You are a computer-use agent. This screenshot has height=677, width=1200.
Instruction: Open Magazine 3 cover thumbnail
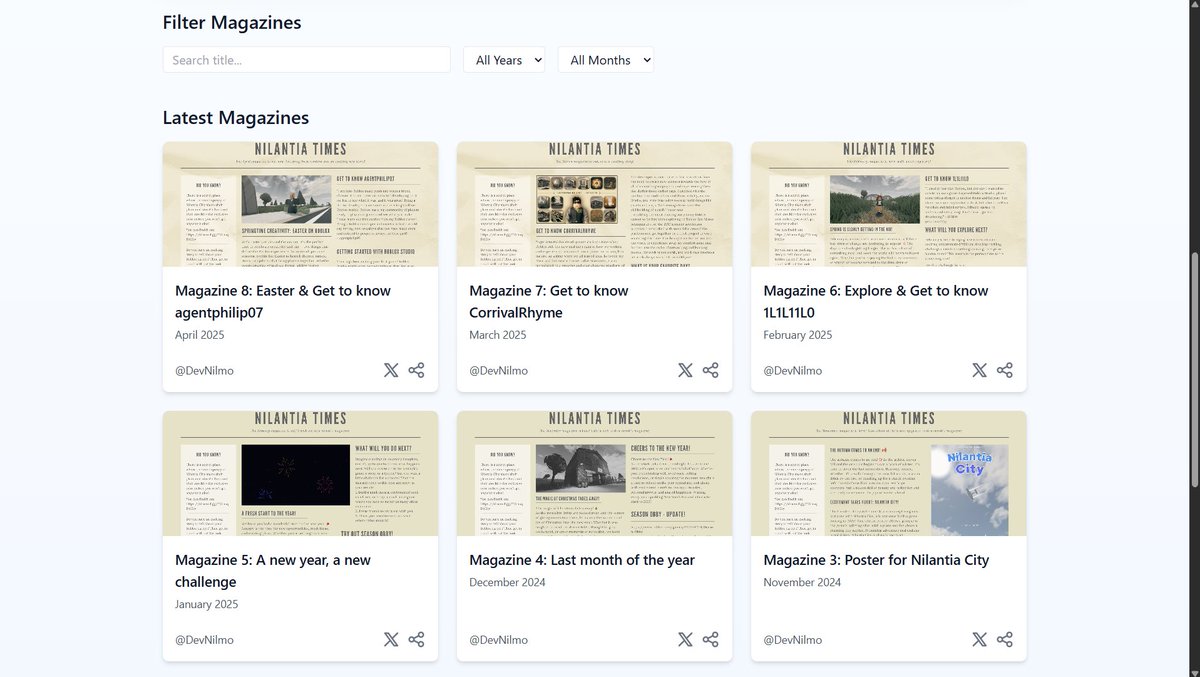[x=888, y=473]
